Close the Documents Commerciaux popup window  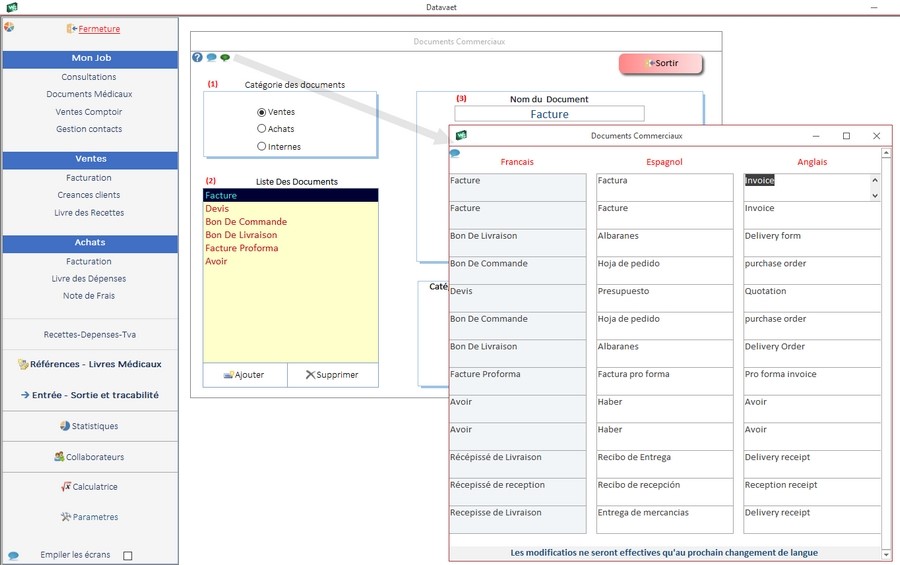pyautogui.click(x=876, y=136)
